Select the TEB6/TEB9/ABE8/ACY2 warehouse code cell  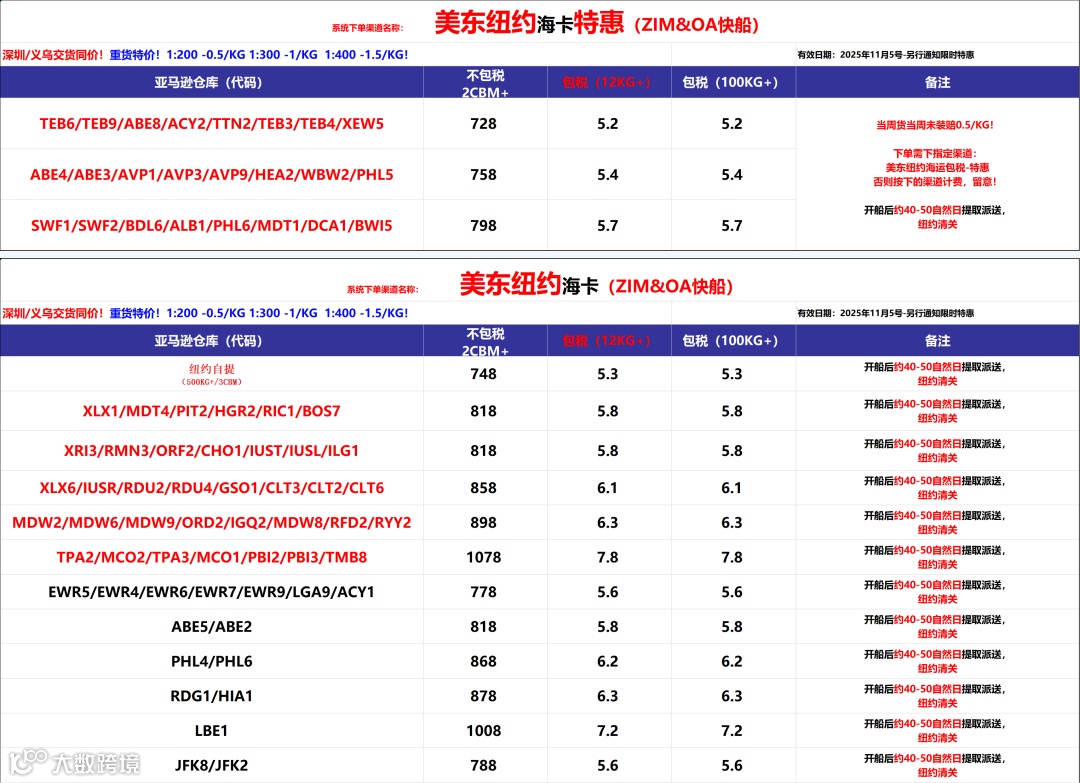point(211,124)
